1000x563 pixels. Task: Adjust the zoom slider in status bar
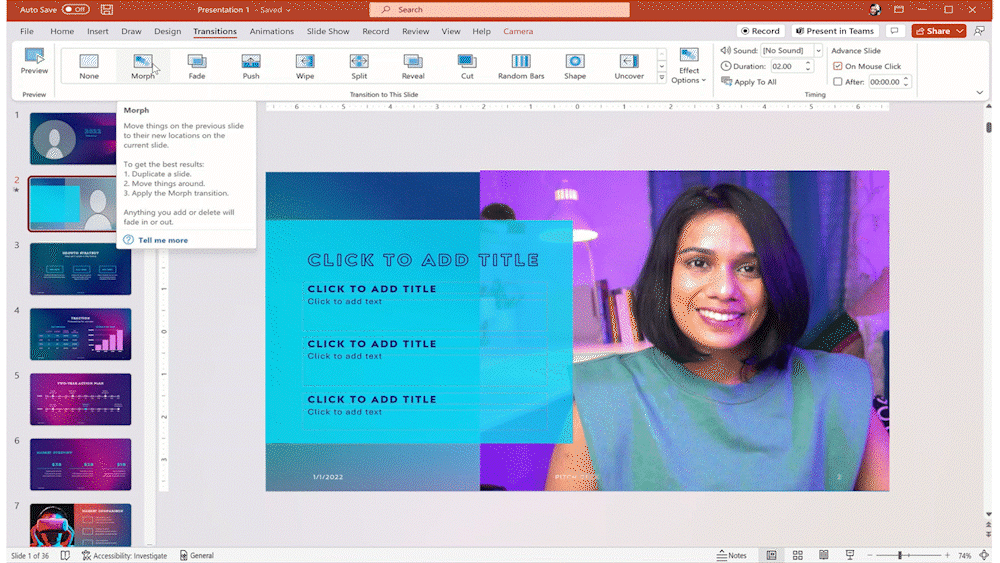[x=900, y=555]
